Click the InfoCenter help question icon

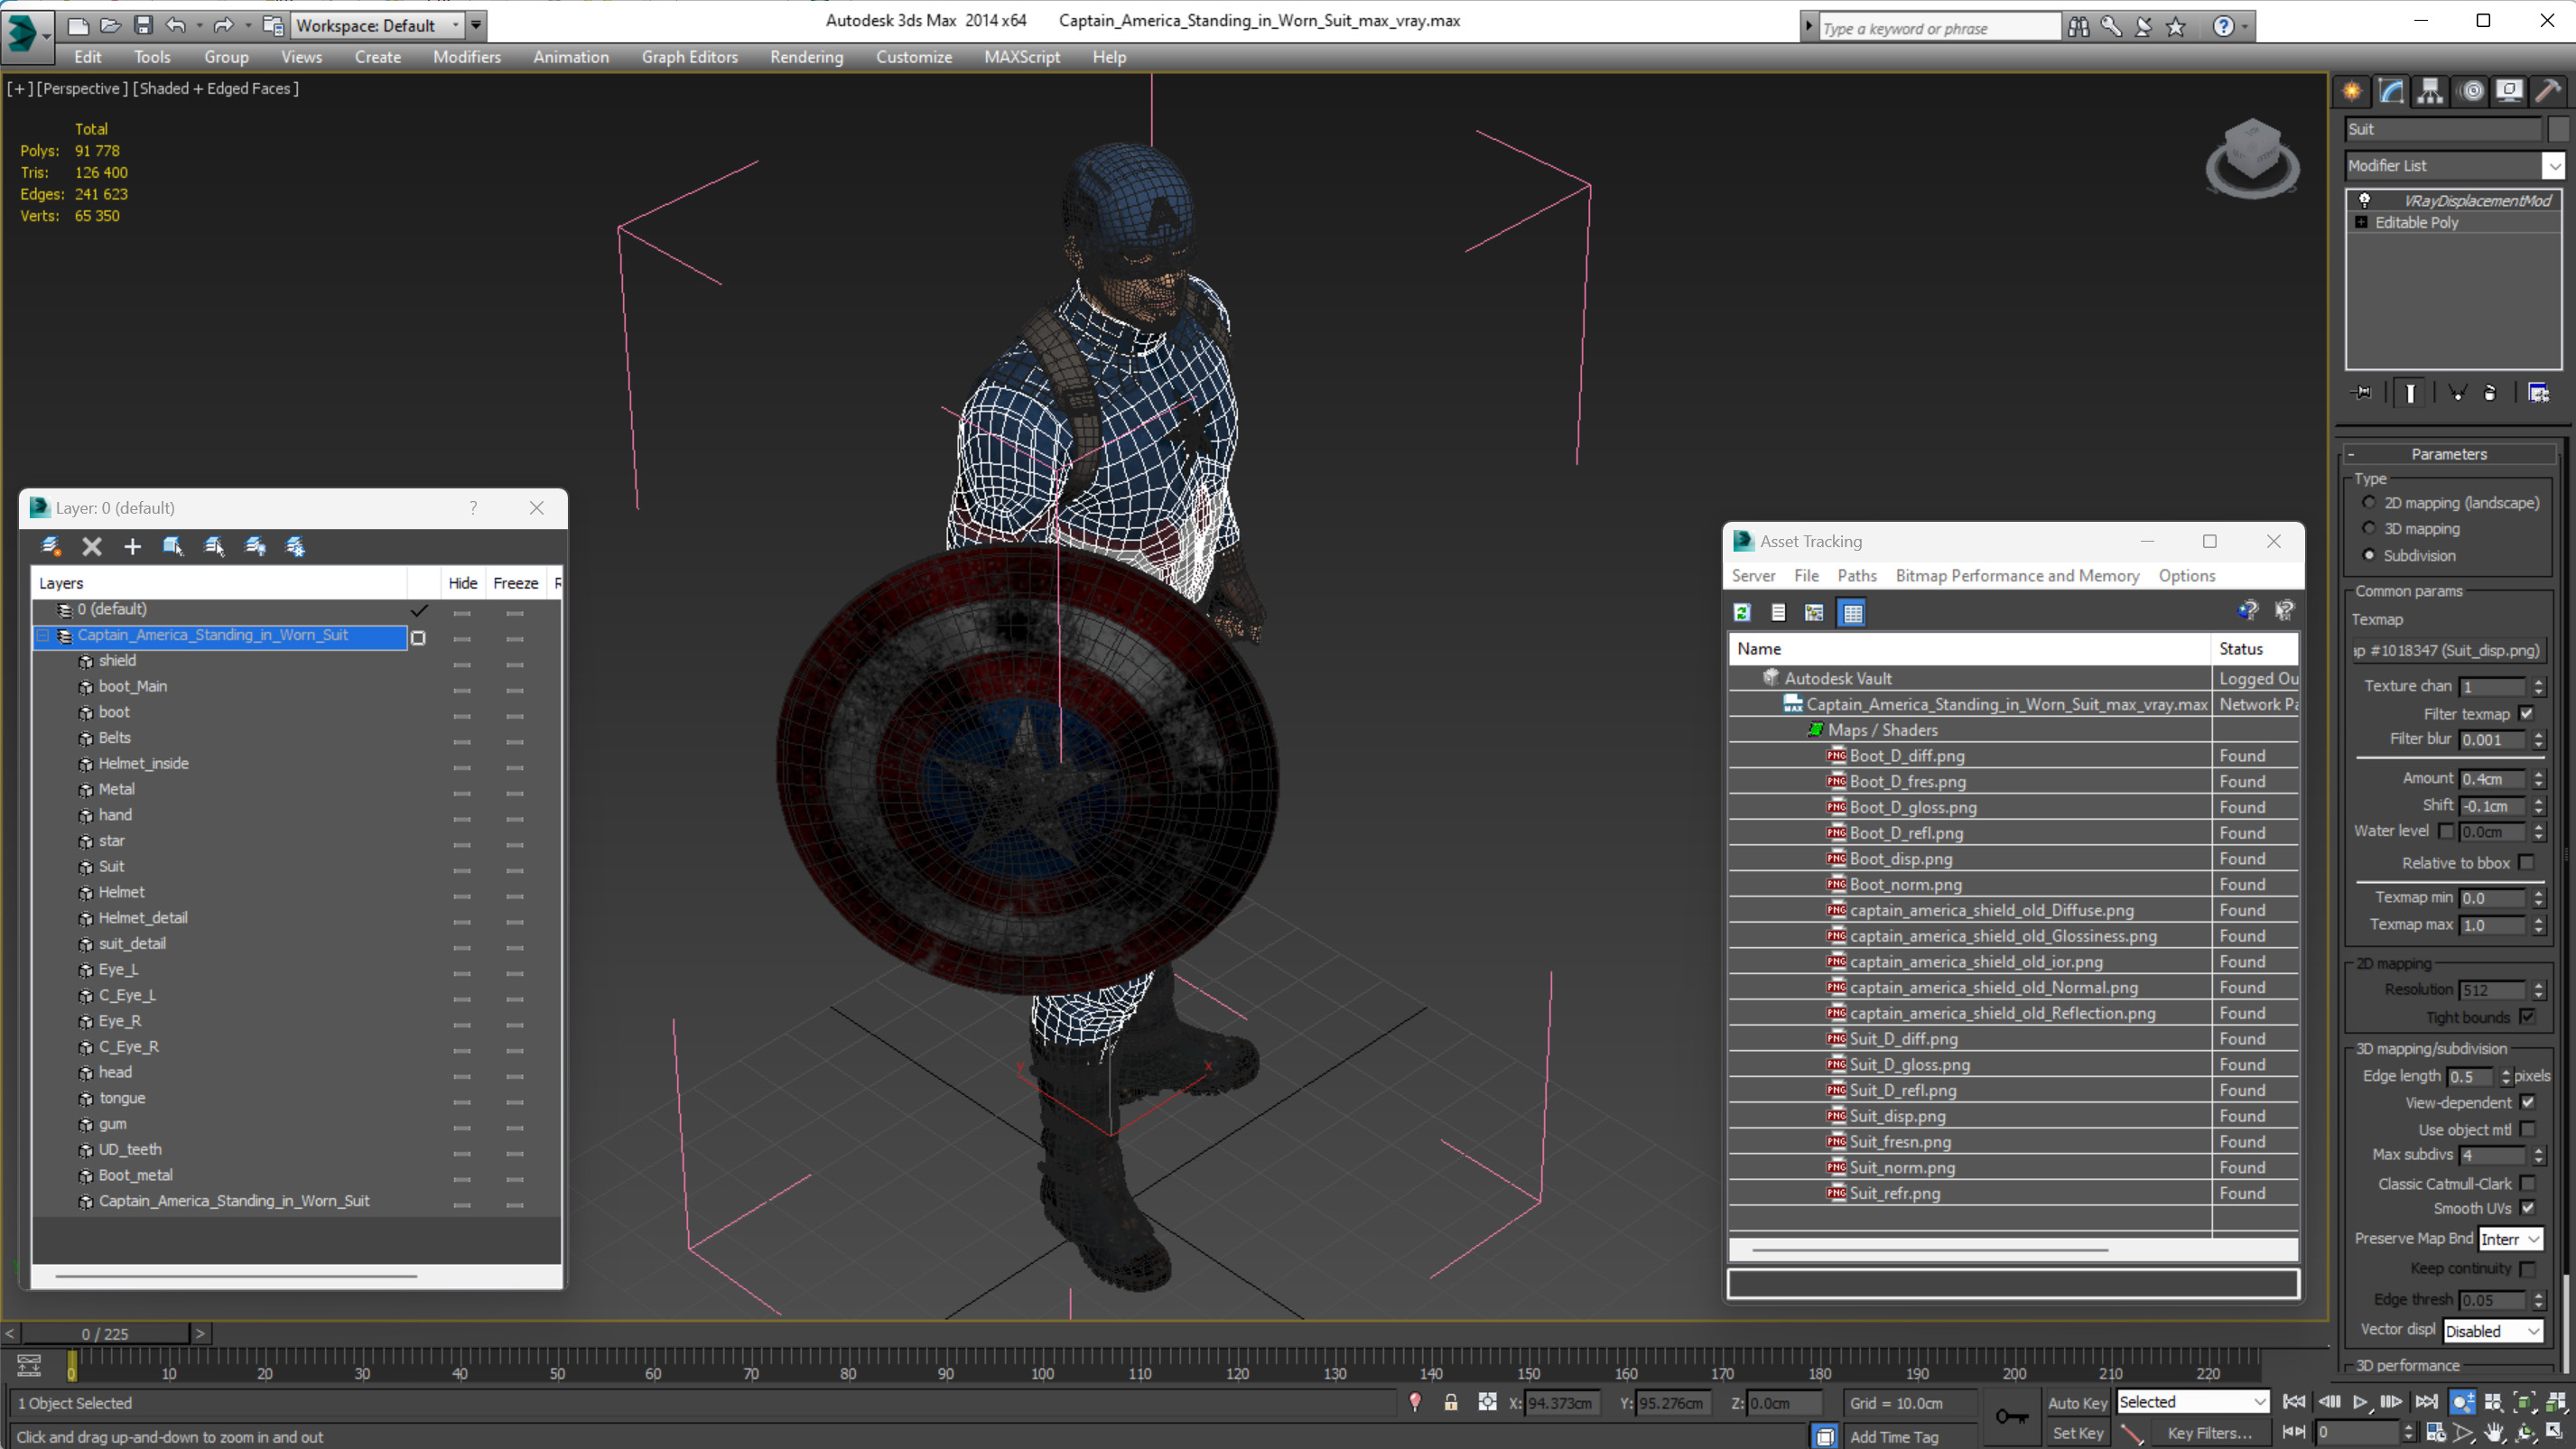coord(2223,27)
